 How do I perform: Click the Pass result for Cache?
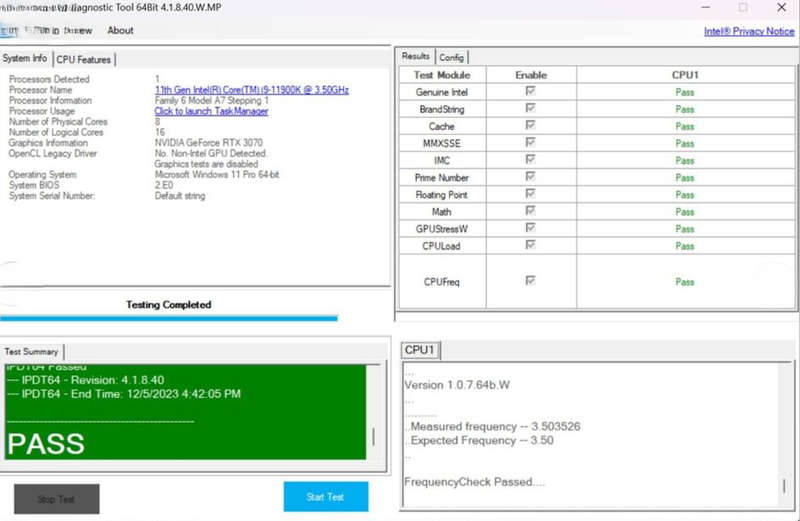[685, 127]
